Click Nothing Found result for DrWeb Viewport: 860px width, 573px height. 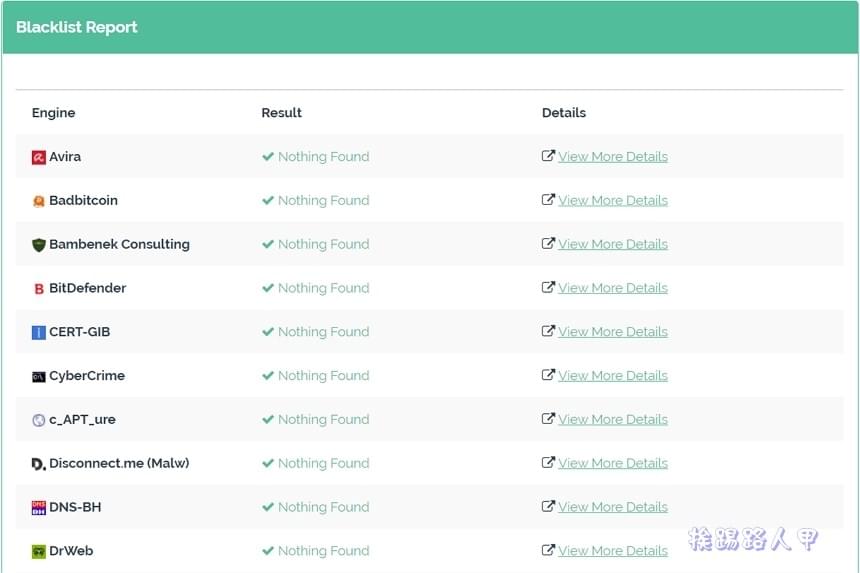pos(324,551)
